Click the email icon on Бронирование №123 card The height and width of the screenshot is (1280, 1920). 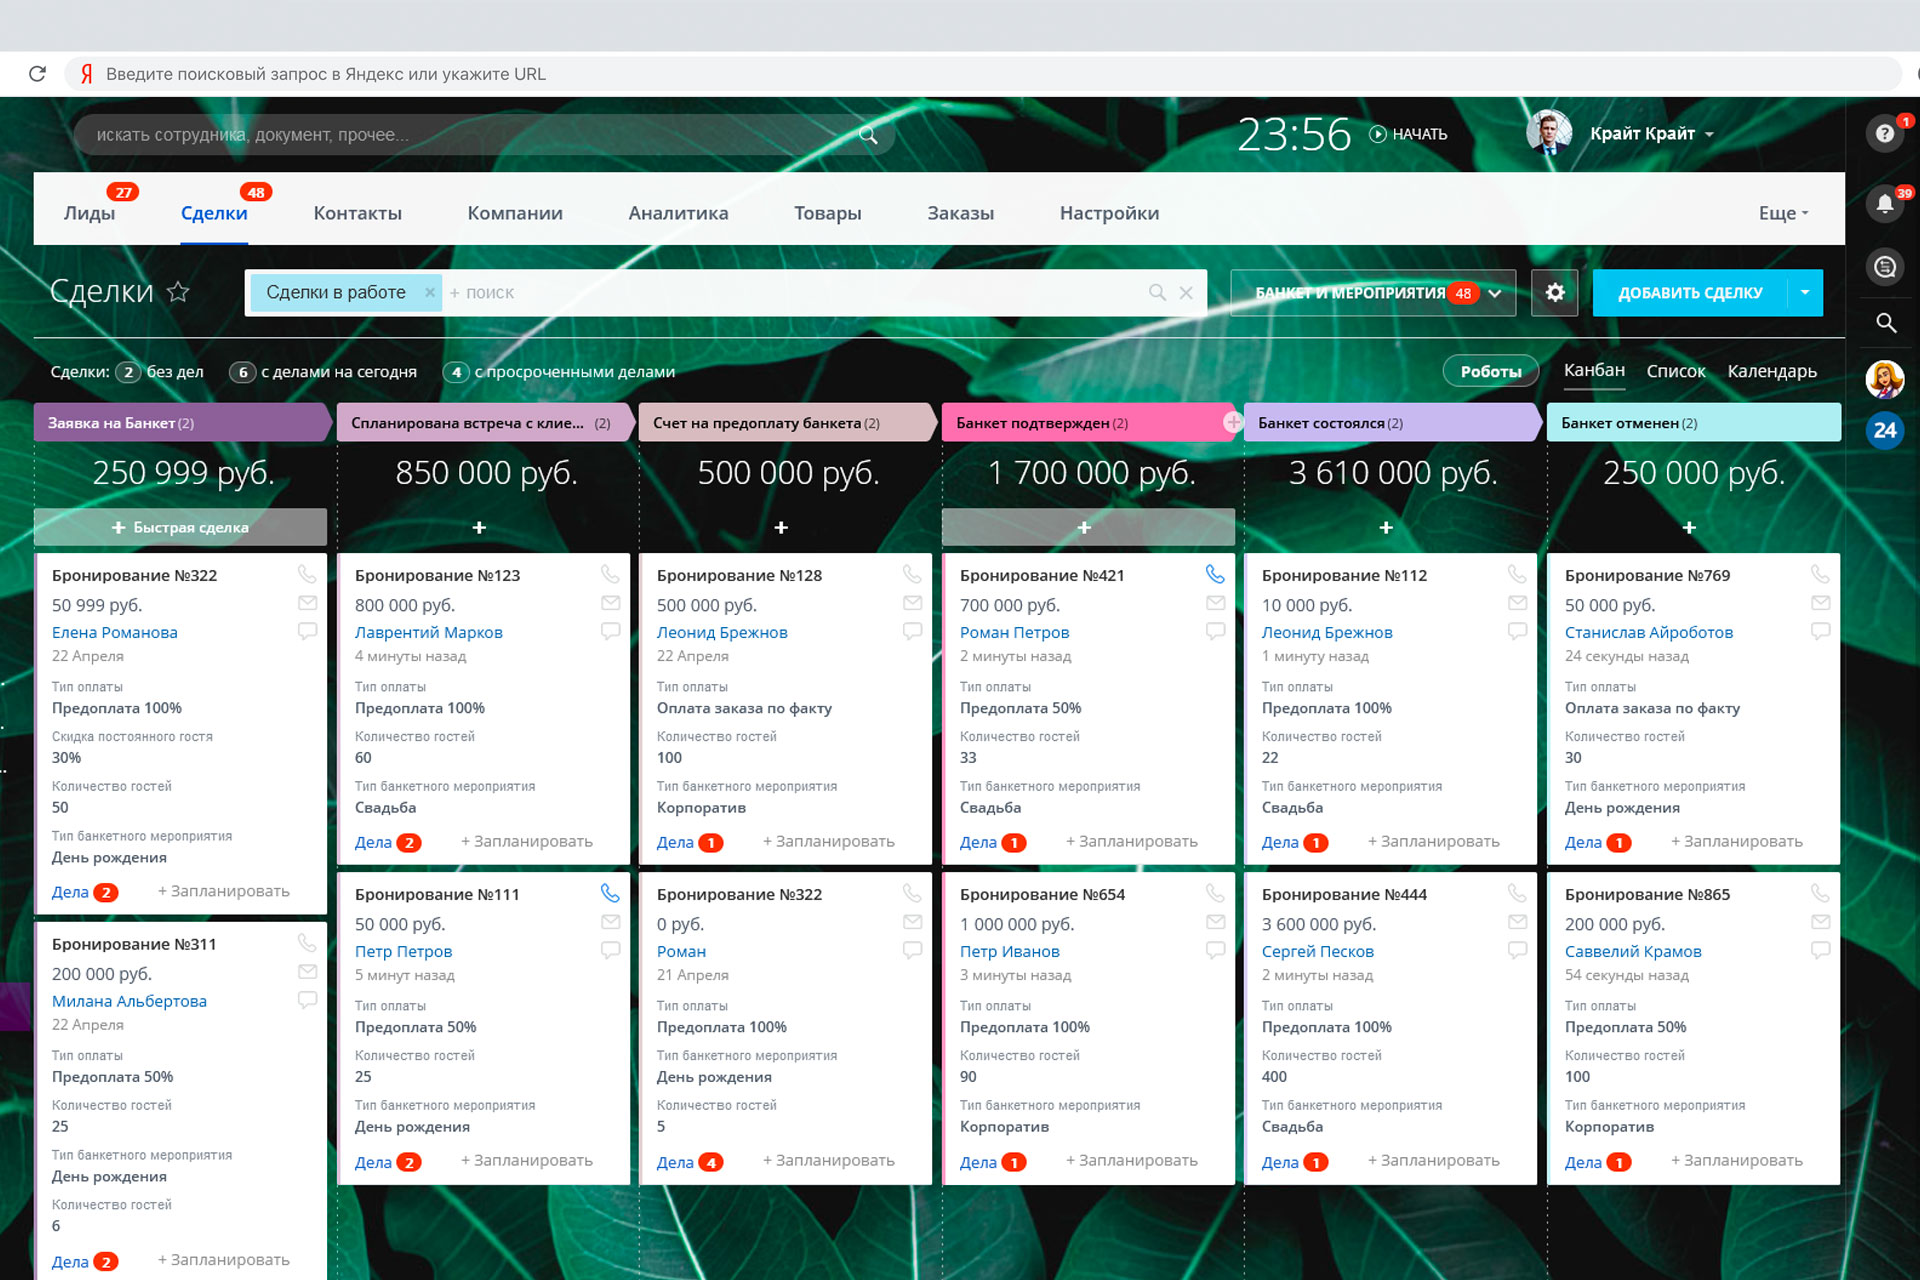click(610, 603)
